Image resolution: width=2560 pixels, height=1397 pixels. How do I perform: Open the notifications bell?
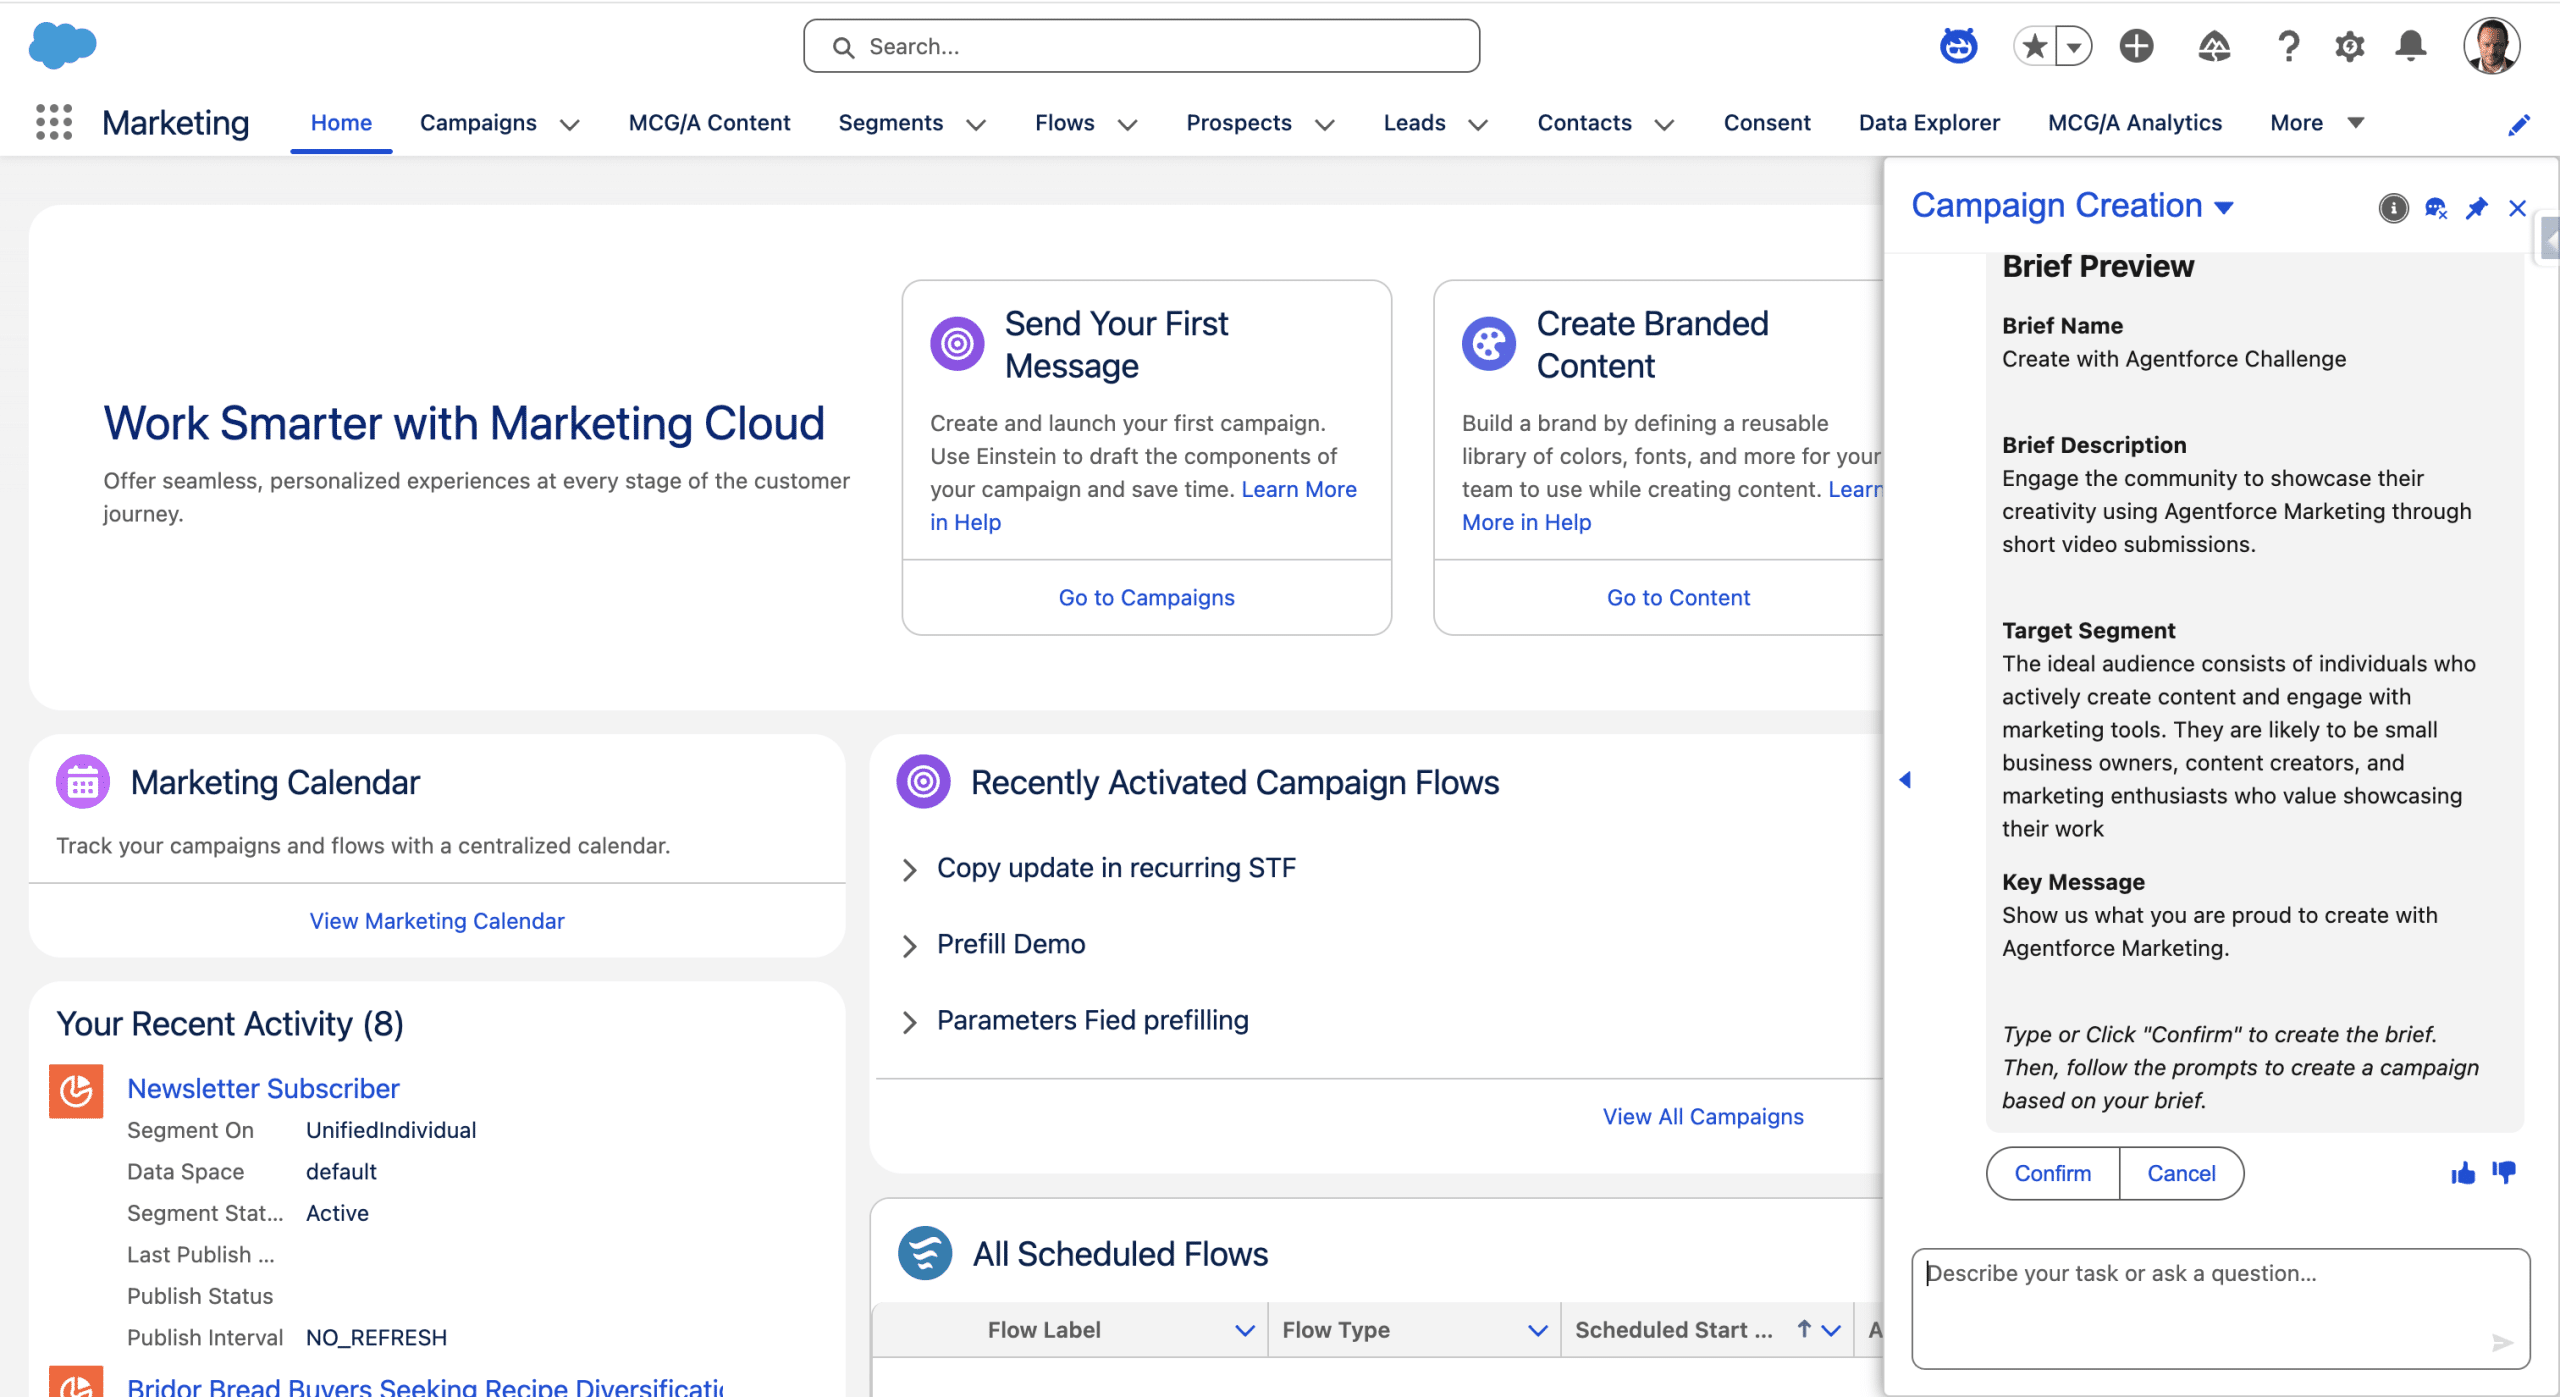click(x=2411, y=46)
